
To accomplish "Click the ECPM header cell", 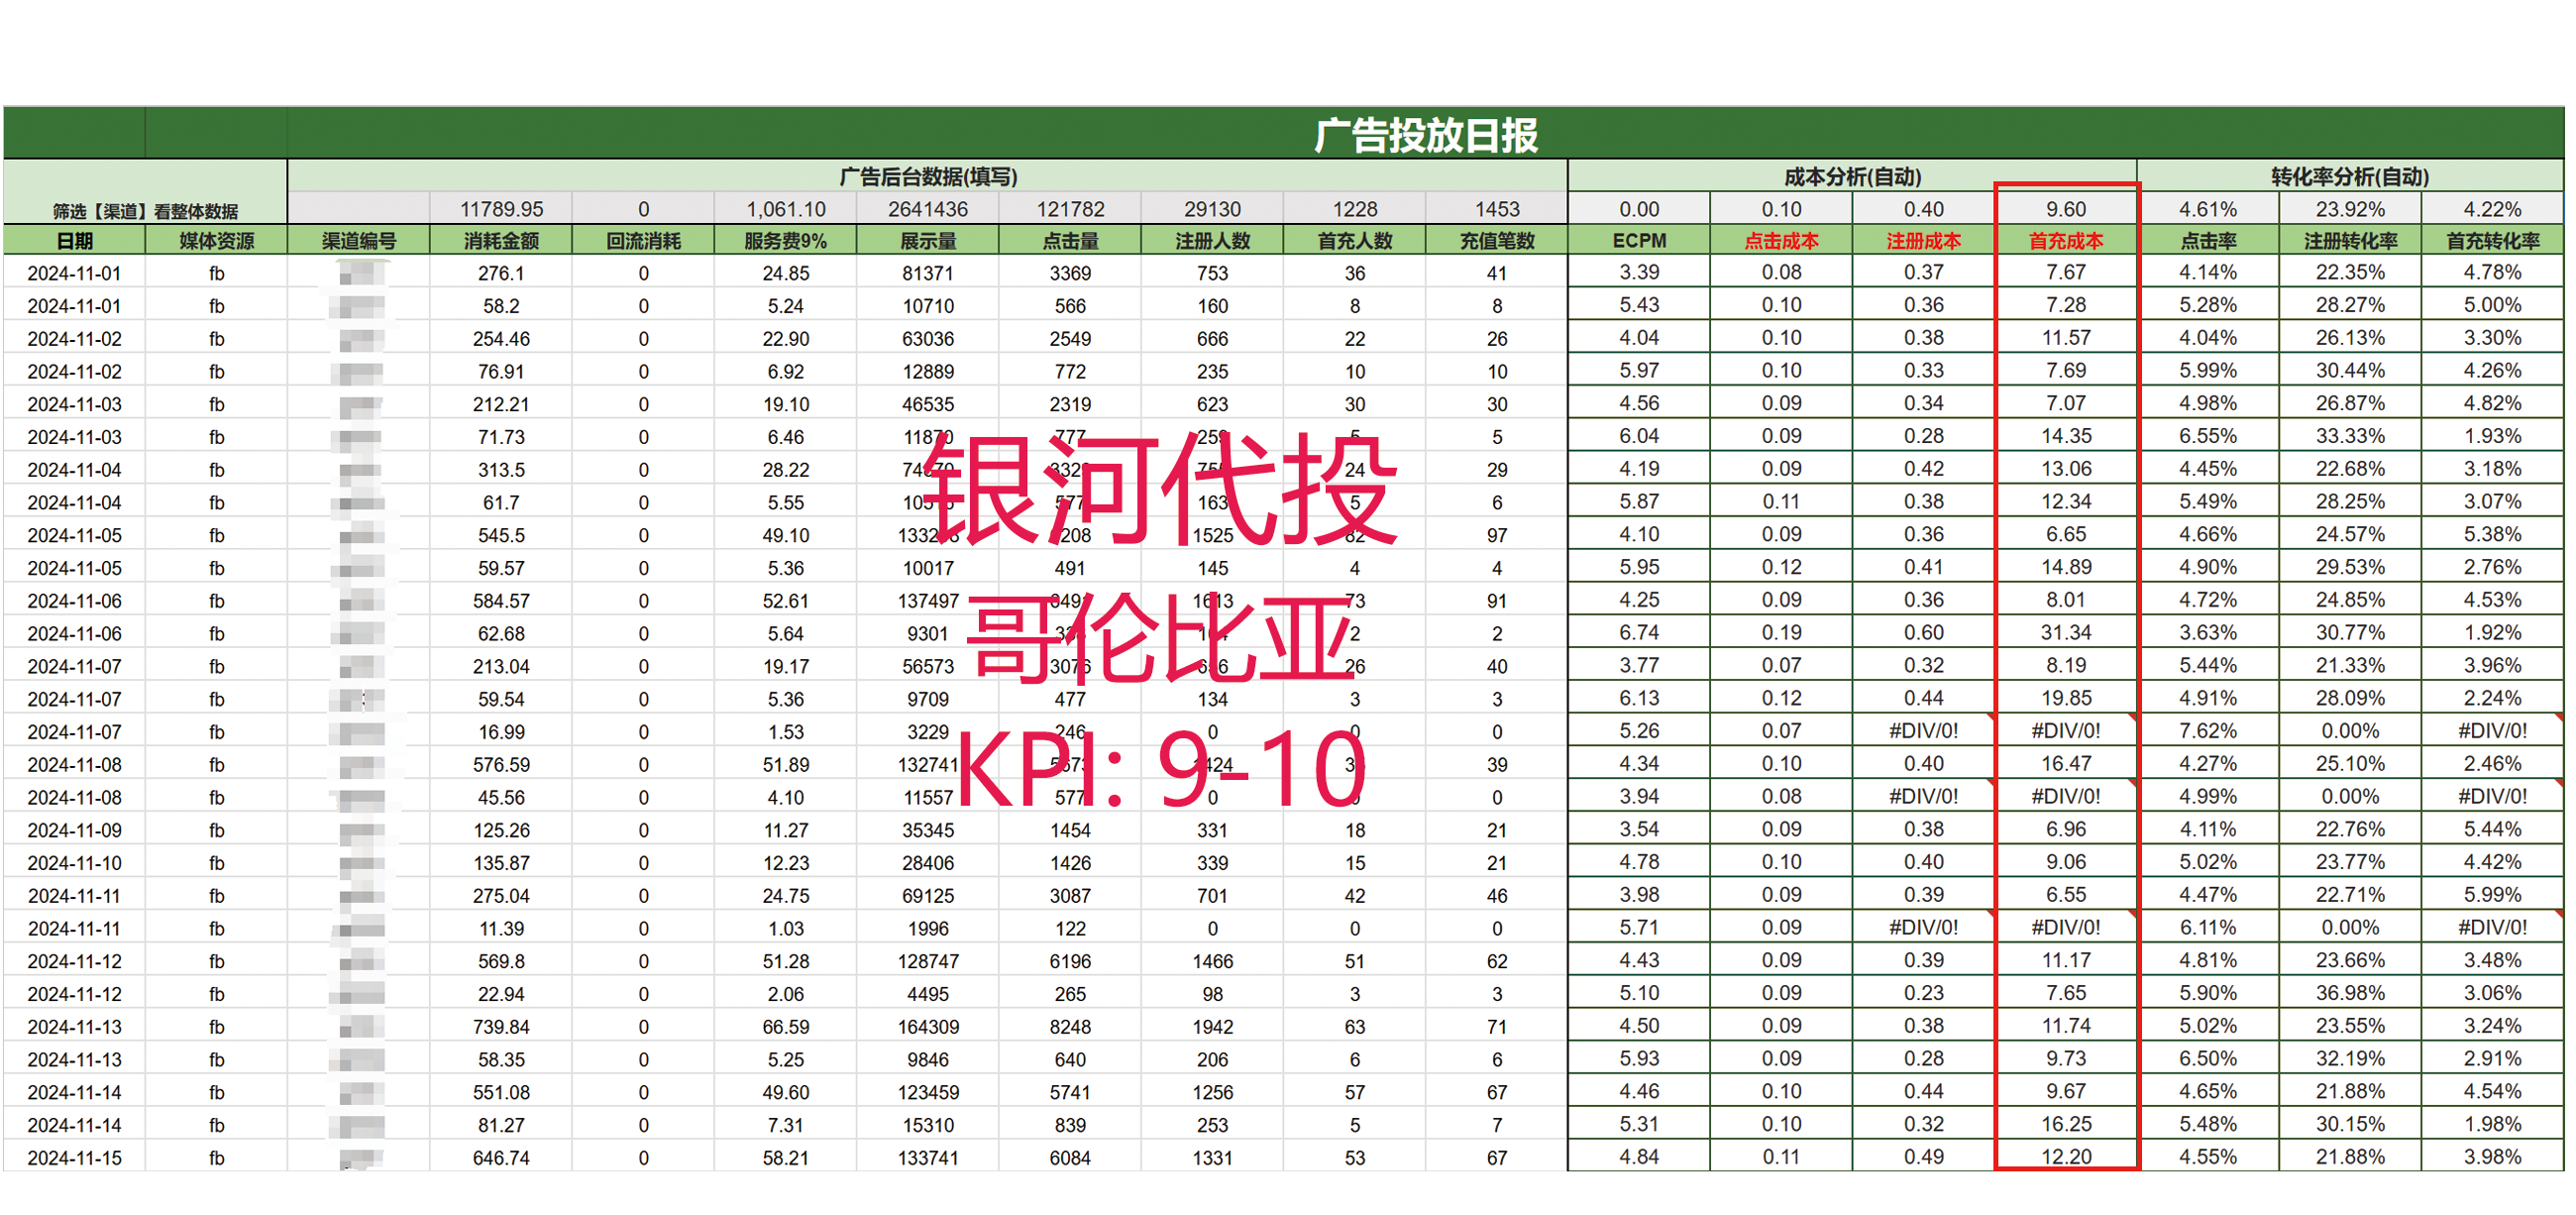I will point(1639,241).
